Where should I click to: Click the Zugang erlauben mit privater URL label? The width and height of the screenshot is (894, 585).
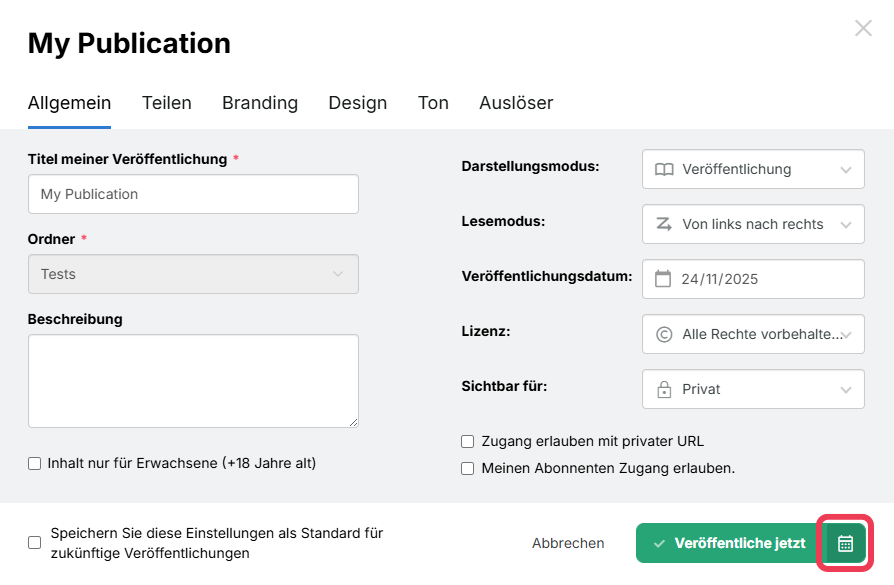(592, 441)
